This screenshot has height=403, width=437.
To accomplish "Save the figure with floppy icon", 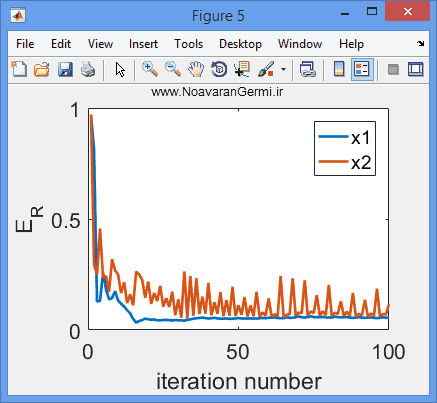I will click(65, 69).
